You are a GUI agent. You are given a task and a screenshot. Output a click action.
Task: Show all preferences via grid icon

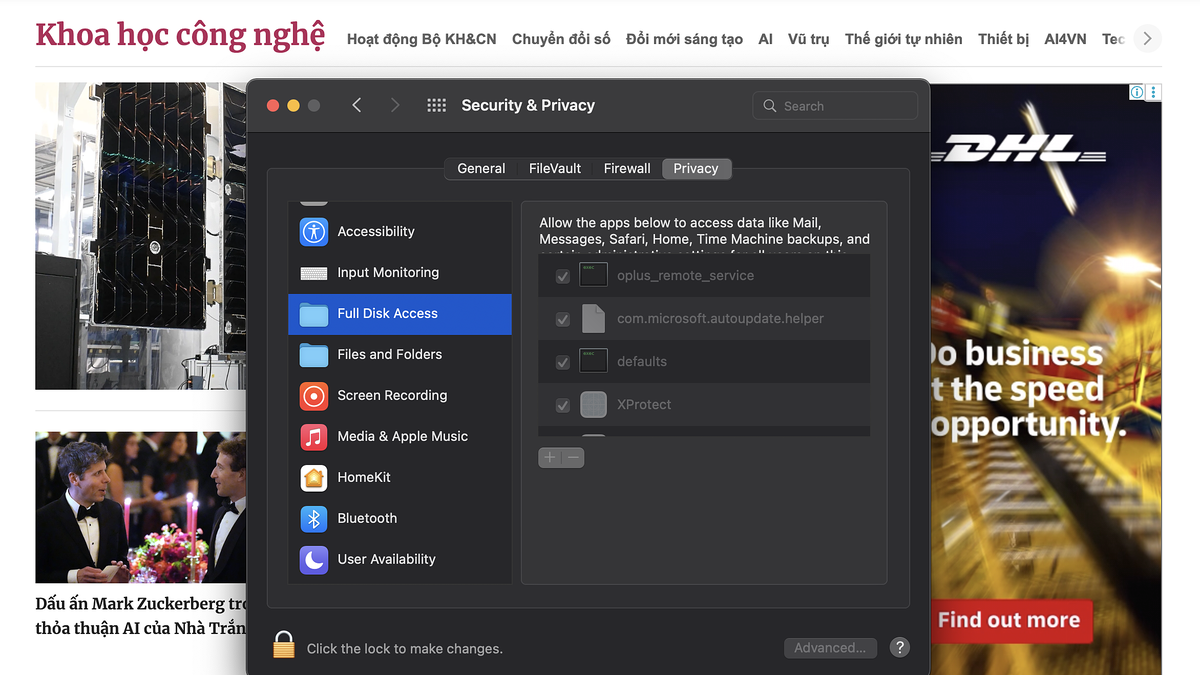click(436, 105)
